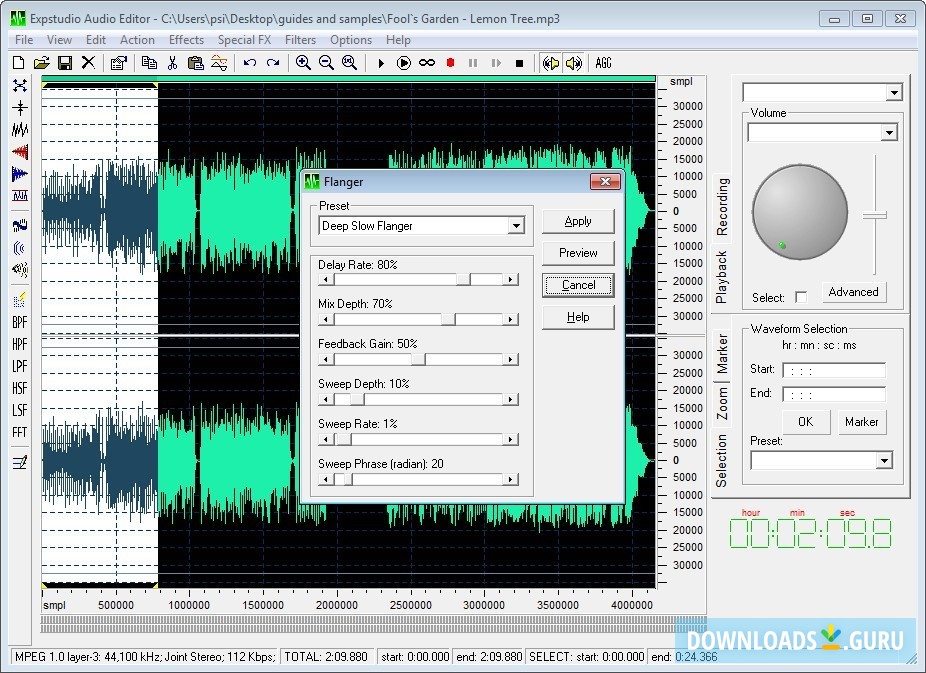Viewport: 926px width, 673px height.
Task: Expand the Volume device dropdown
Action: (889, 133)
